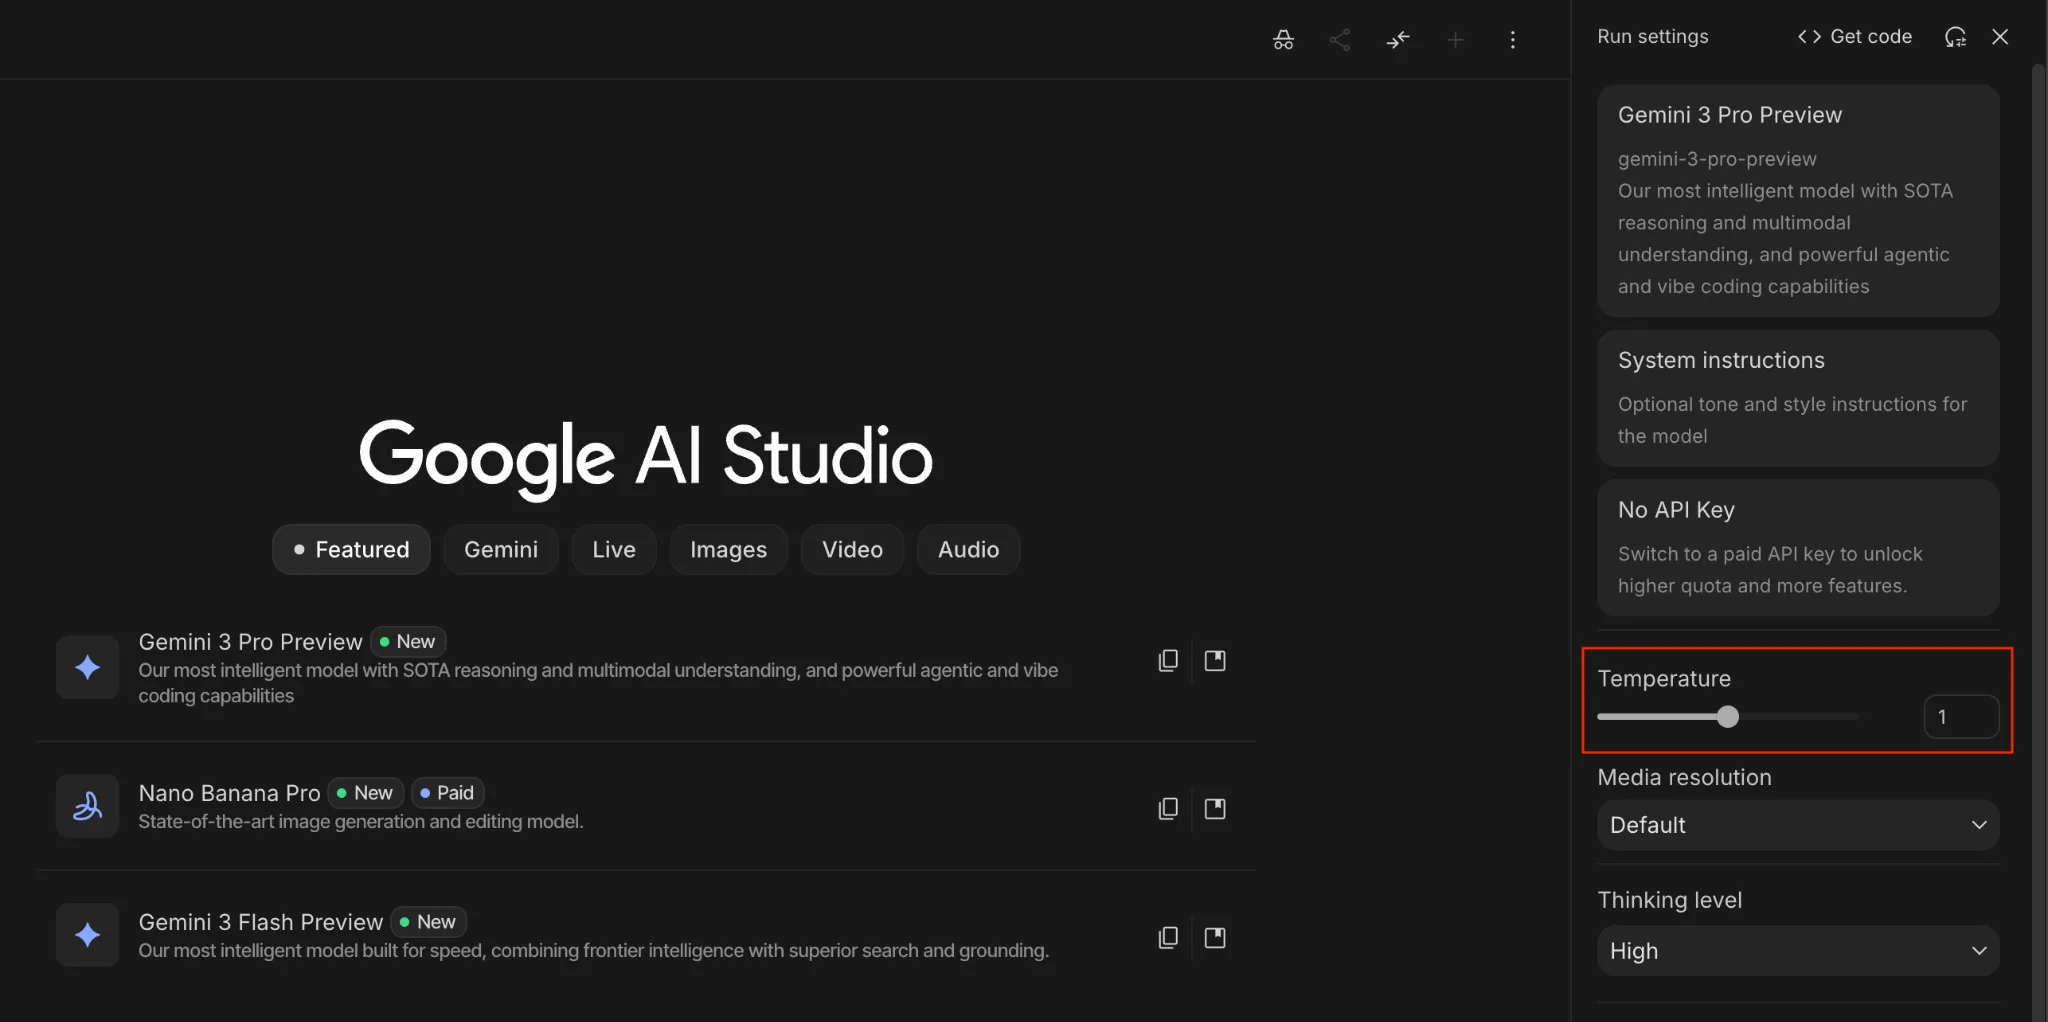The image size is (2048, 1022).
Task: Copy the Gemini 3 Flash Preview model ID
Action: 1167,938
